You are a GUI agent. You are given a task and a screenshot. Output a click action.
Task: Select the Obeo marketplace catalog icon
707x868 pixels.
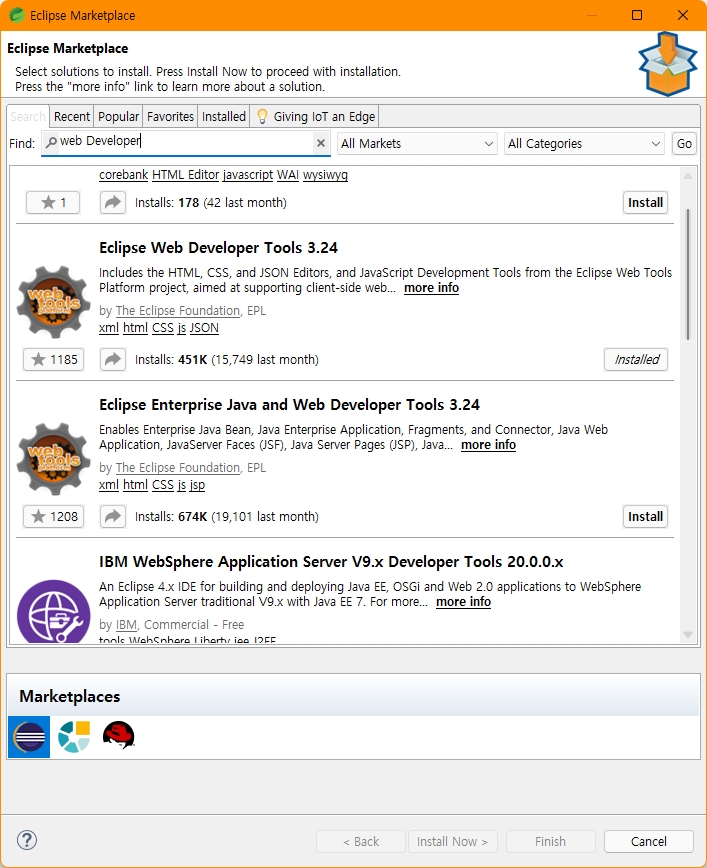(x=74, y=737)
